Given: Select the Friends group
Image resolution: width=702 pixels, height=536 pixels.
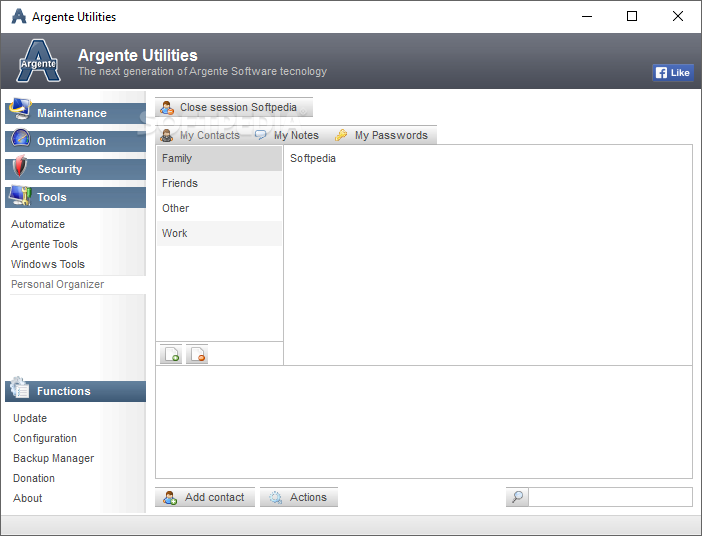Looking at the screenshot, I should pyautogui.click(x=219, y=184).
